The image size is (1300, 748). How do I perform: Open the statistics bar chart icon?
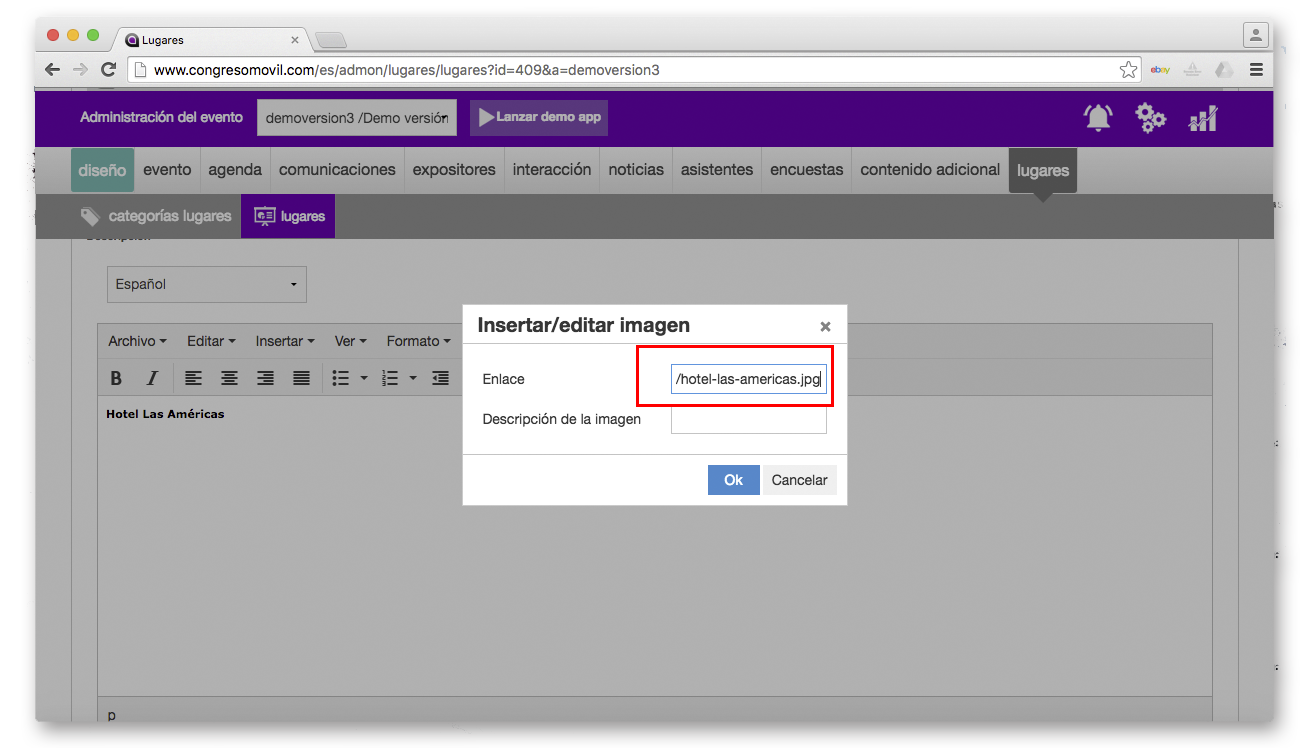1203,118
